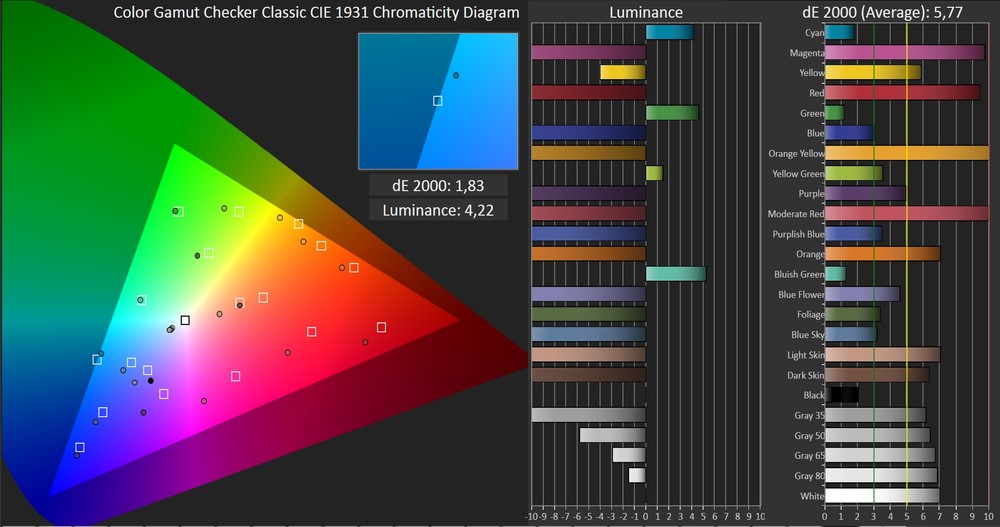Select the Moderate Red dE 2000 bar
Image resolution: width=1000 pixels, height=527 pixels.
pyautogui.click(x=906, y=214)
